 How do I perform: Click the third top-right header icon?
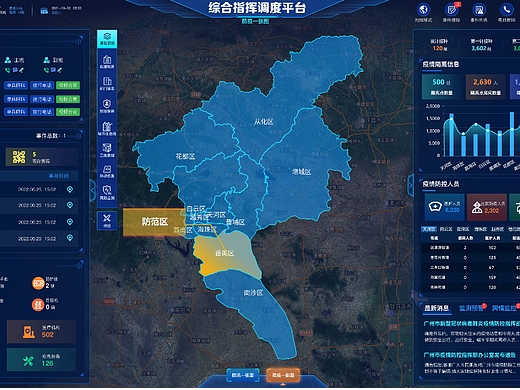(479, 10)
